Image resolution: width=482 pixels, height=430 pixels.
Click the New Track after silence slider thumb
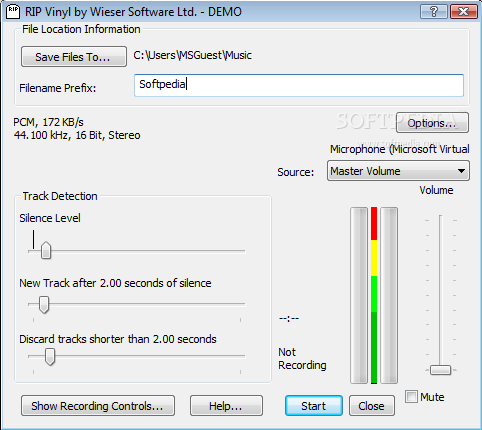(44, 305)
